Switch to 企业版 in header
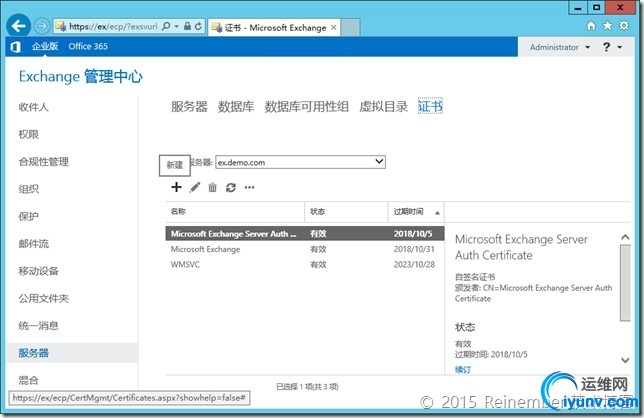The width and height of the screenshot is (644, 418). [45, 47]
